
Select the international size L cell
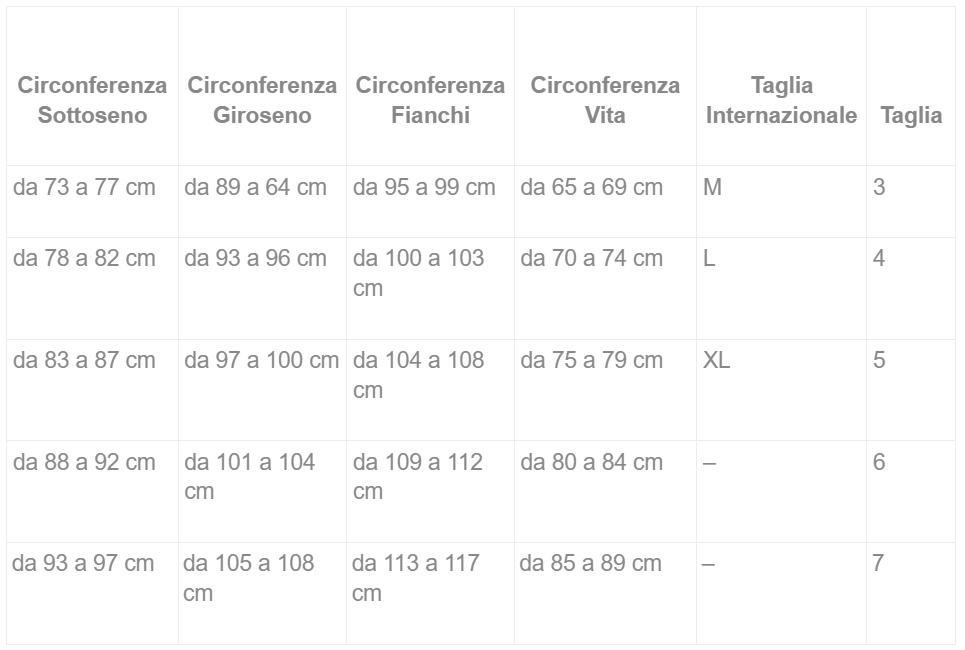[x=709, y=258]
